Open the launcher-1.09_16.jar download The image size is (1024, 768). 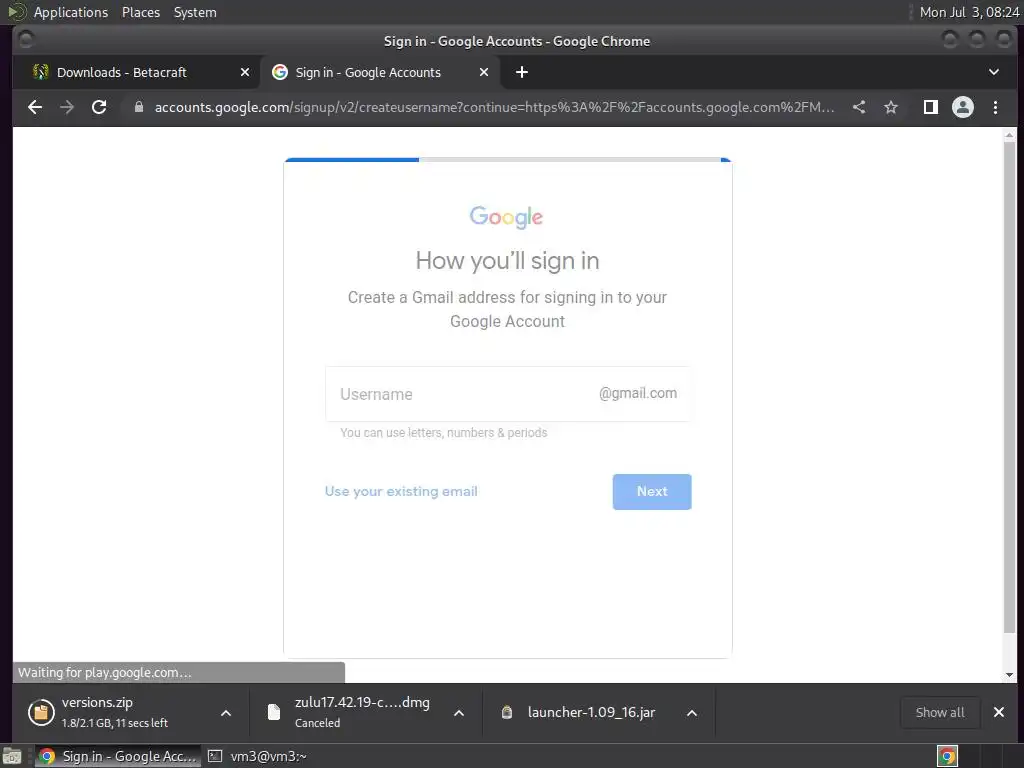coord(578,712)
